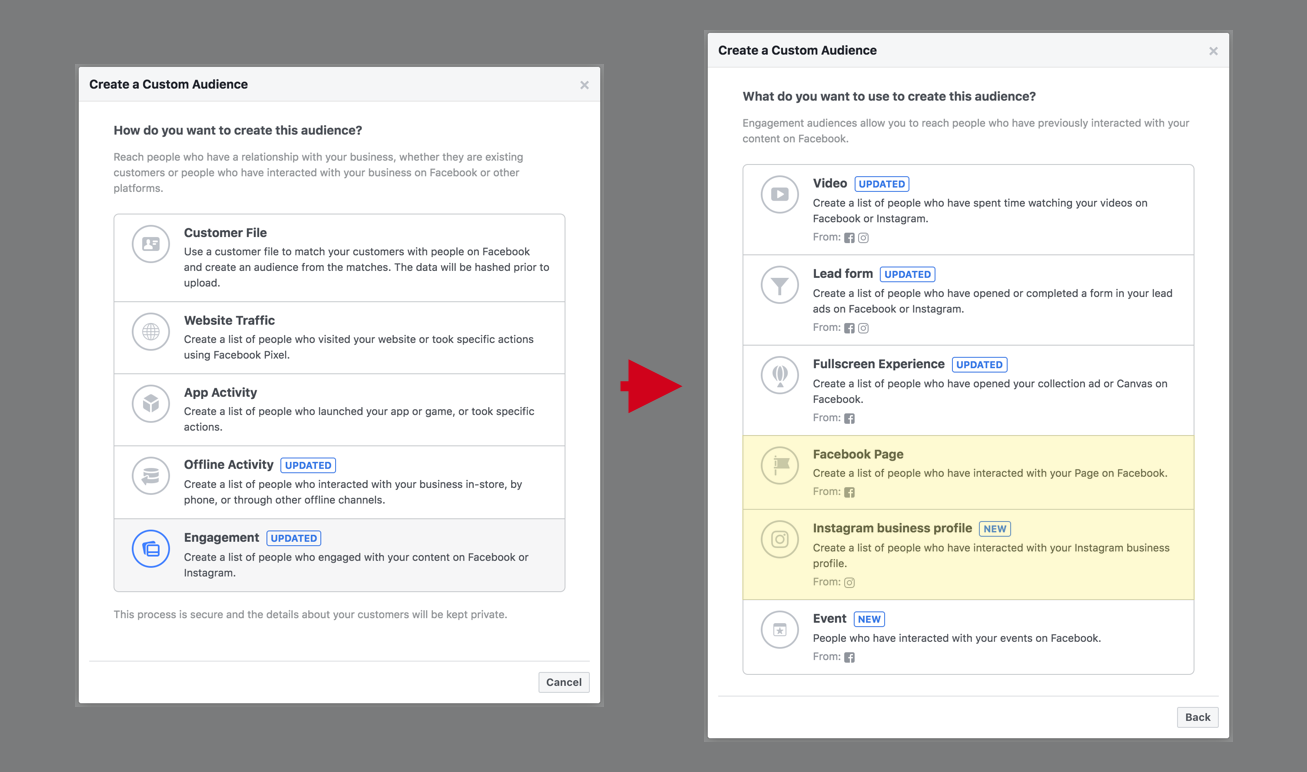Click Instagram source icon under Instagram business profile
1307x772 pixels.
click(849, 582)
